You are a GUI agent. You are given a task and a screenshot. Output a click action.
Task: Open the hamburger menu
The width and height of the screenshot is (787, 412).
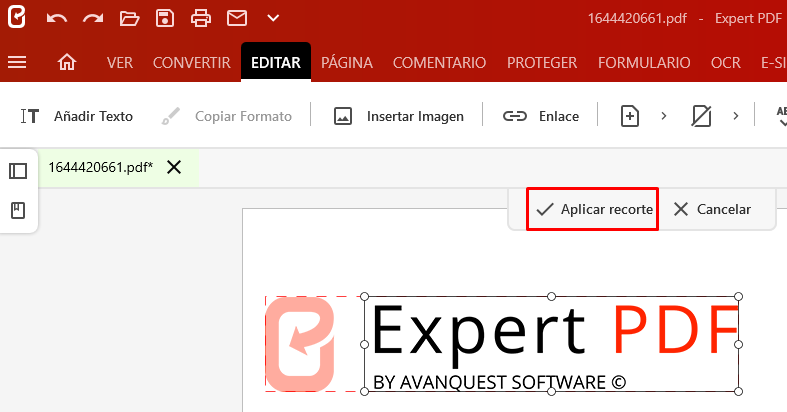pos(17,63)
